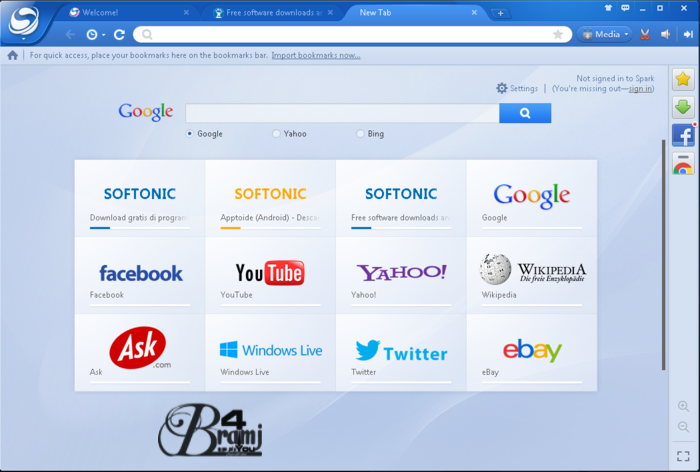The image size is (700, 472).
Task: Open Softonic Download gratis di programmi tile
Action: [x=140, y=198]
